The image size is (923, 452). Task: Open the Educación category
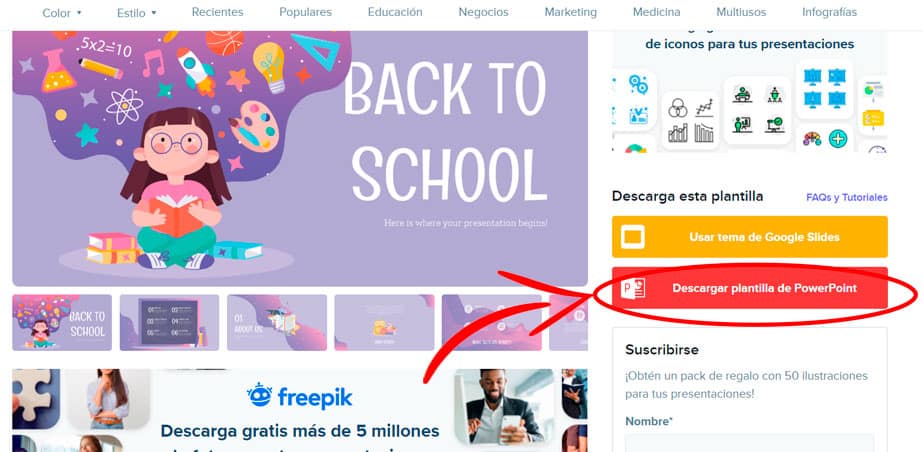[395, 12]
